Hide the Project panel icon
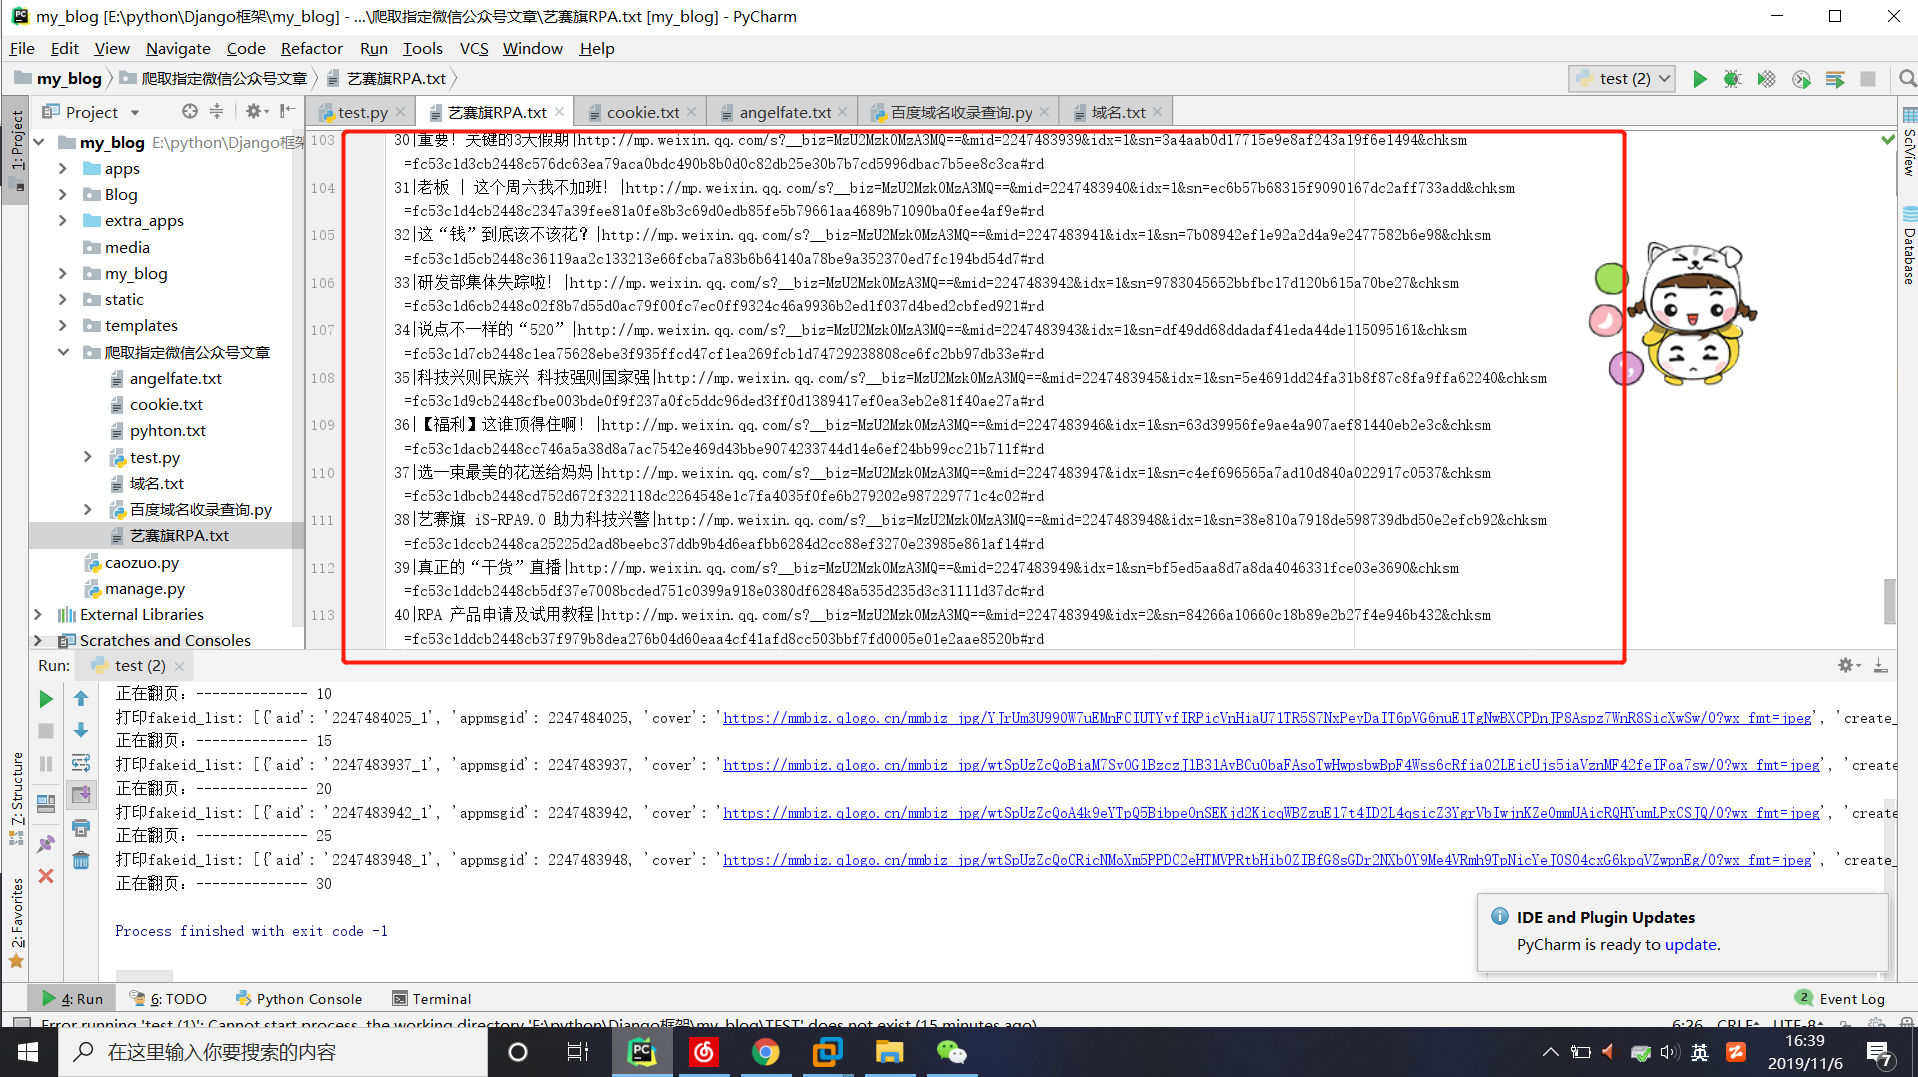Viewport: 1918px width, 1077px height. click(287, 111)
